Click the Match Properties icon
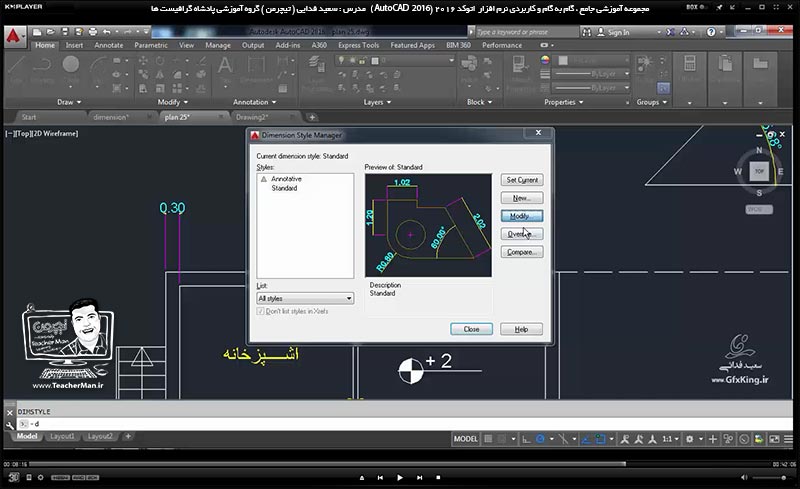Image resolution: width=800 pixels, height=489 pixels. pyautogui.click(x=519, y=64)
